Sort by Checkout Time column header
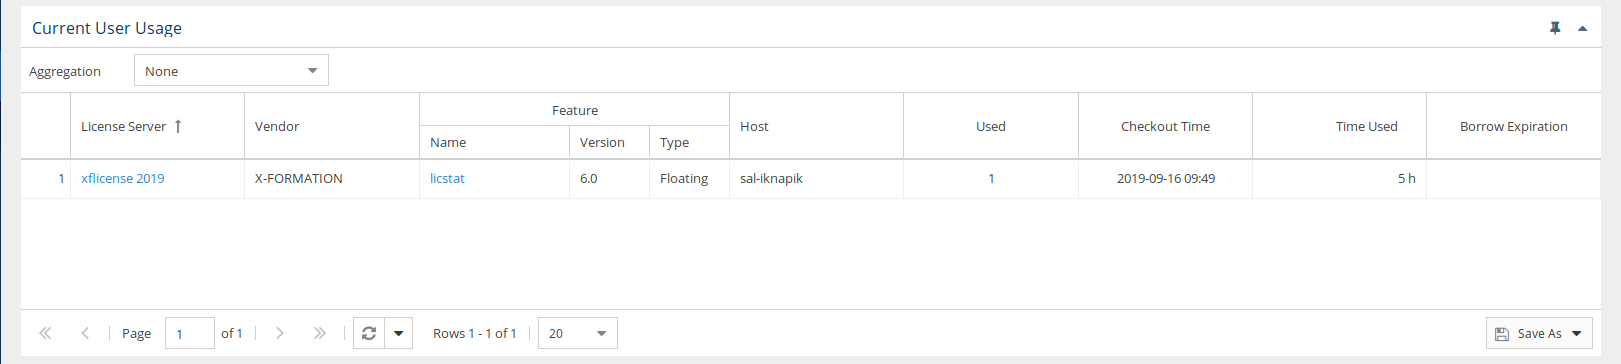Screen dimensions: 1621x364 pos(1165,126)
